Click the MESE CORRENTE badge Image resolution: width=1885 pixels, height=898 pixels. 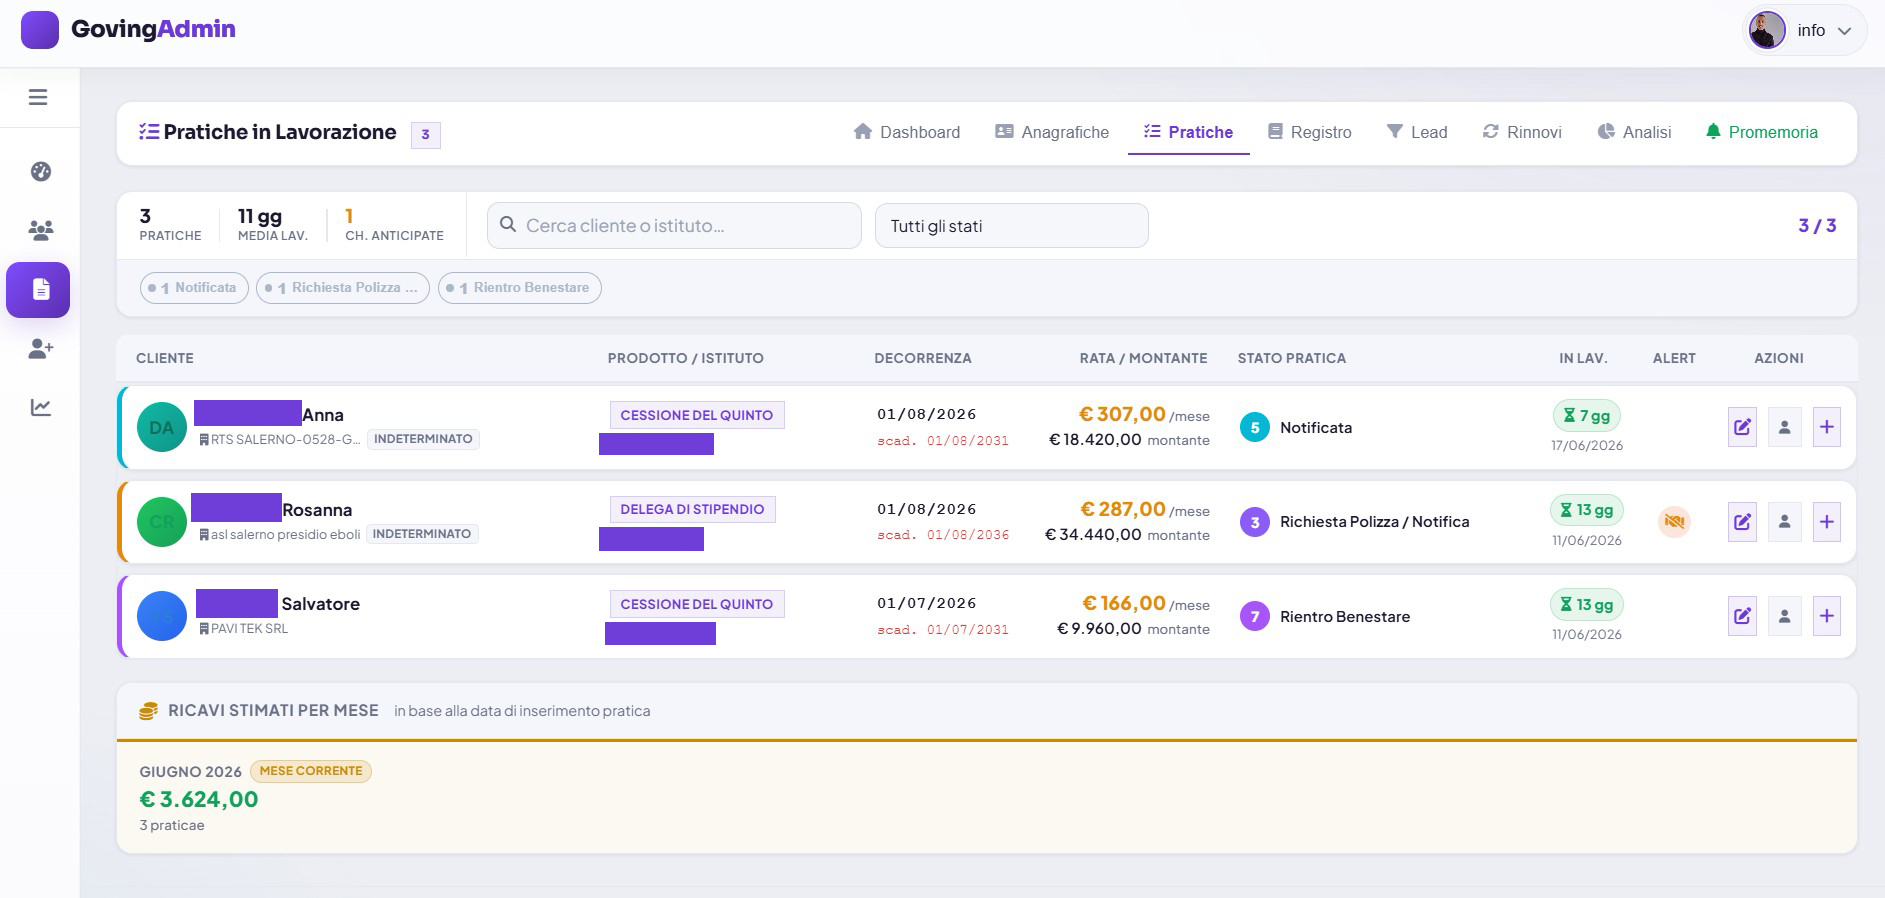[x=311, y=771]
